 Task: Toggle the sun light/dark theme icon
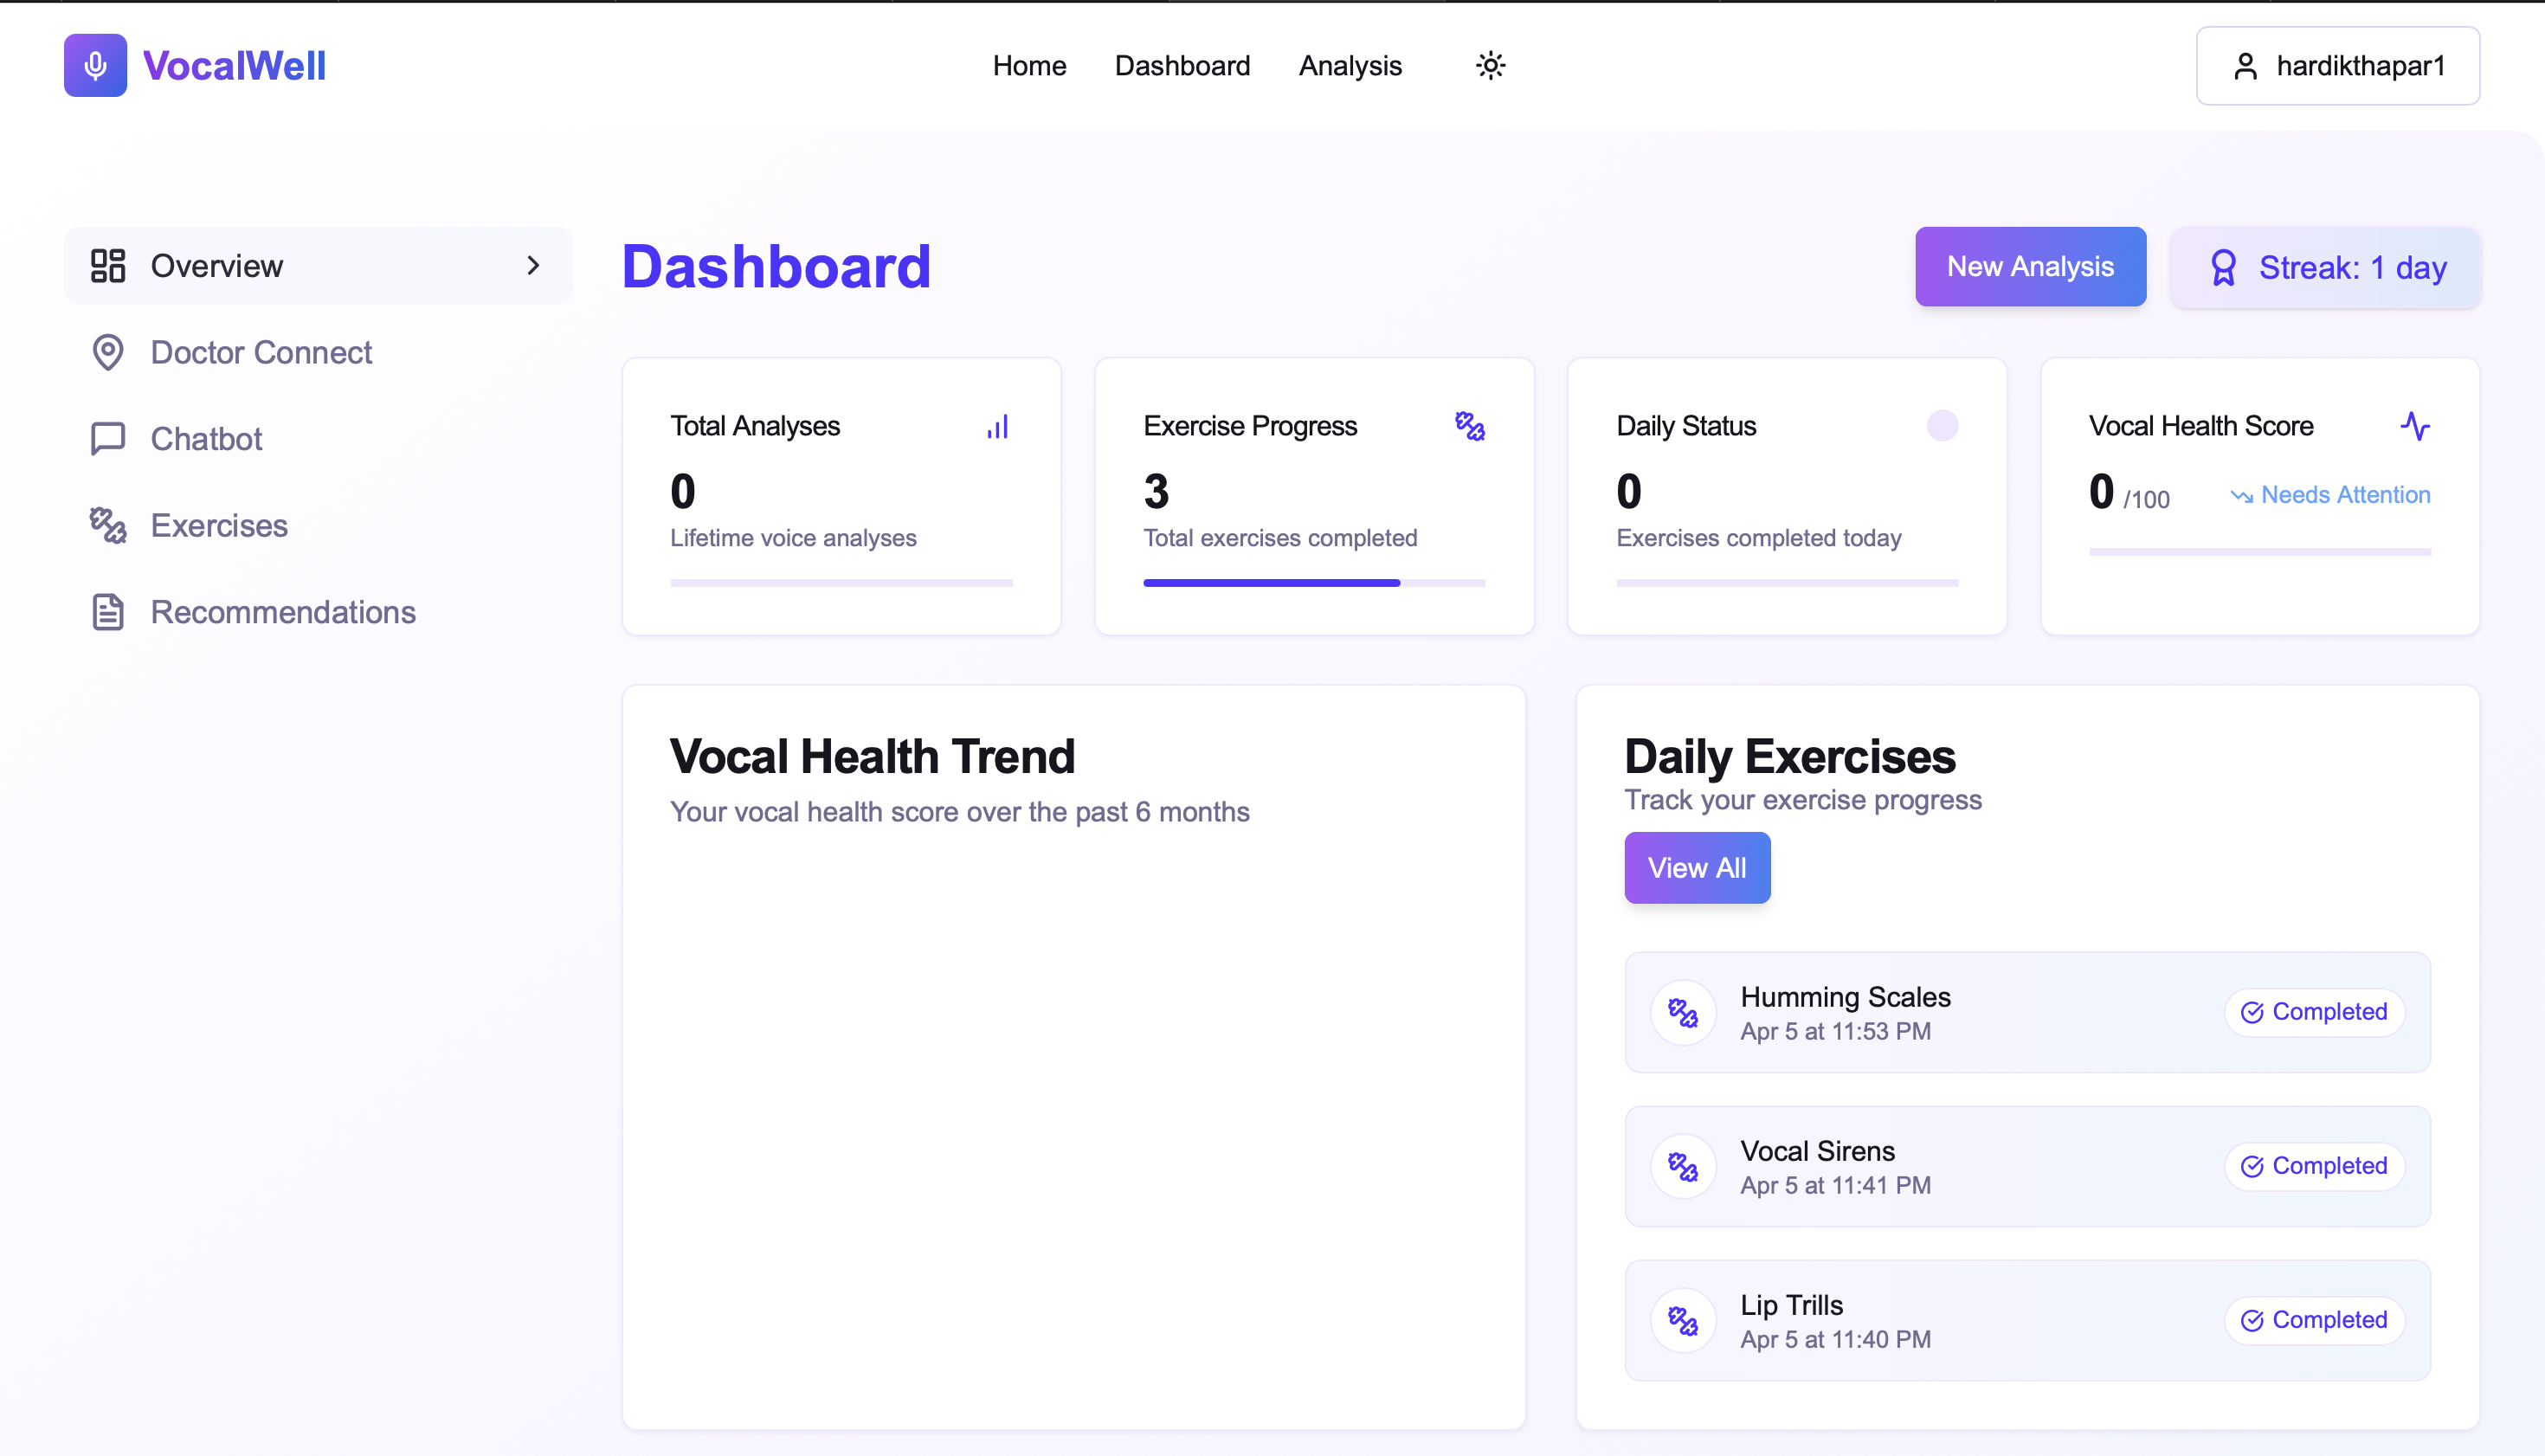click(1490, 66)
